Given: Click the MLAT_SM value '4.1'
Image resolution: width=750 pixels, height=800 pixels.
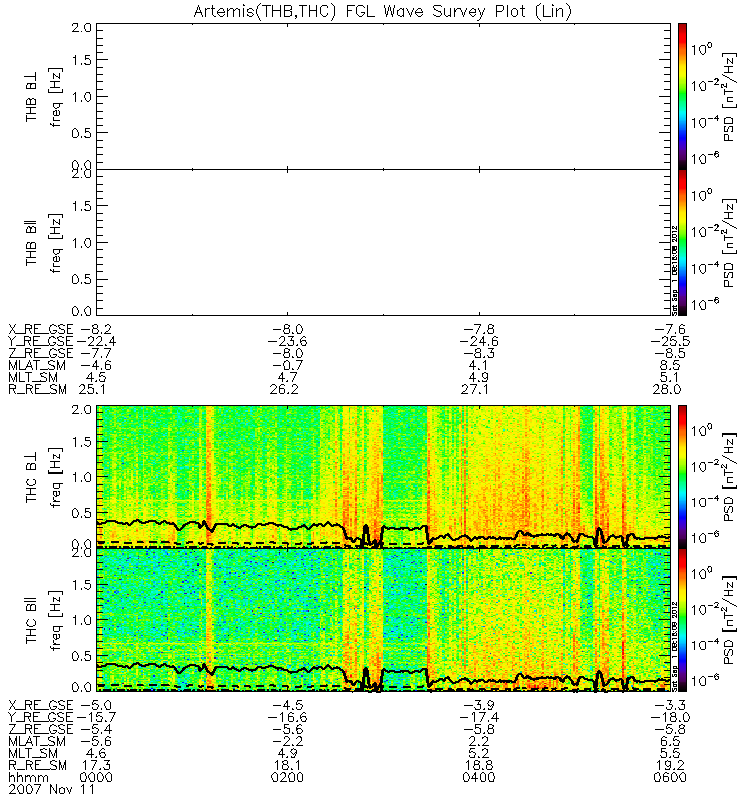Looking at the screenshot, I should 479,365.
